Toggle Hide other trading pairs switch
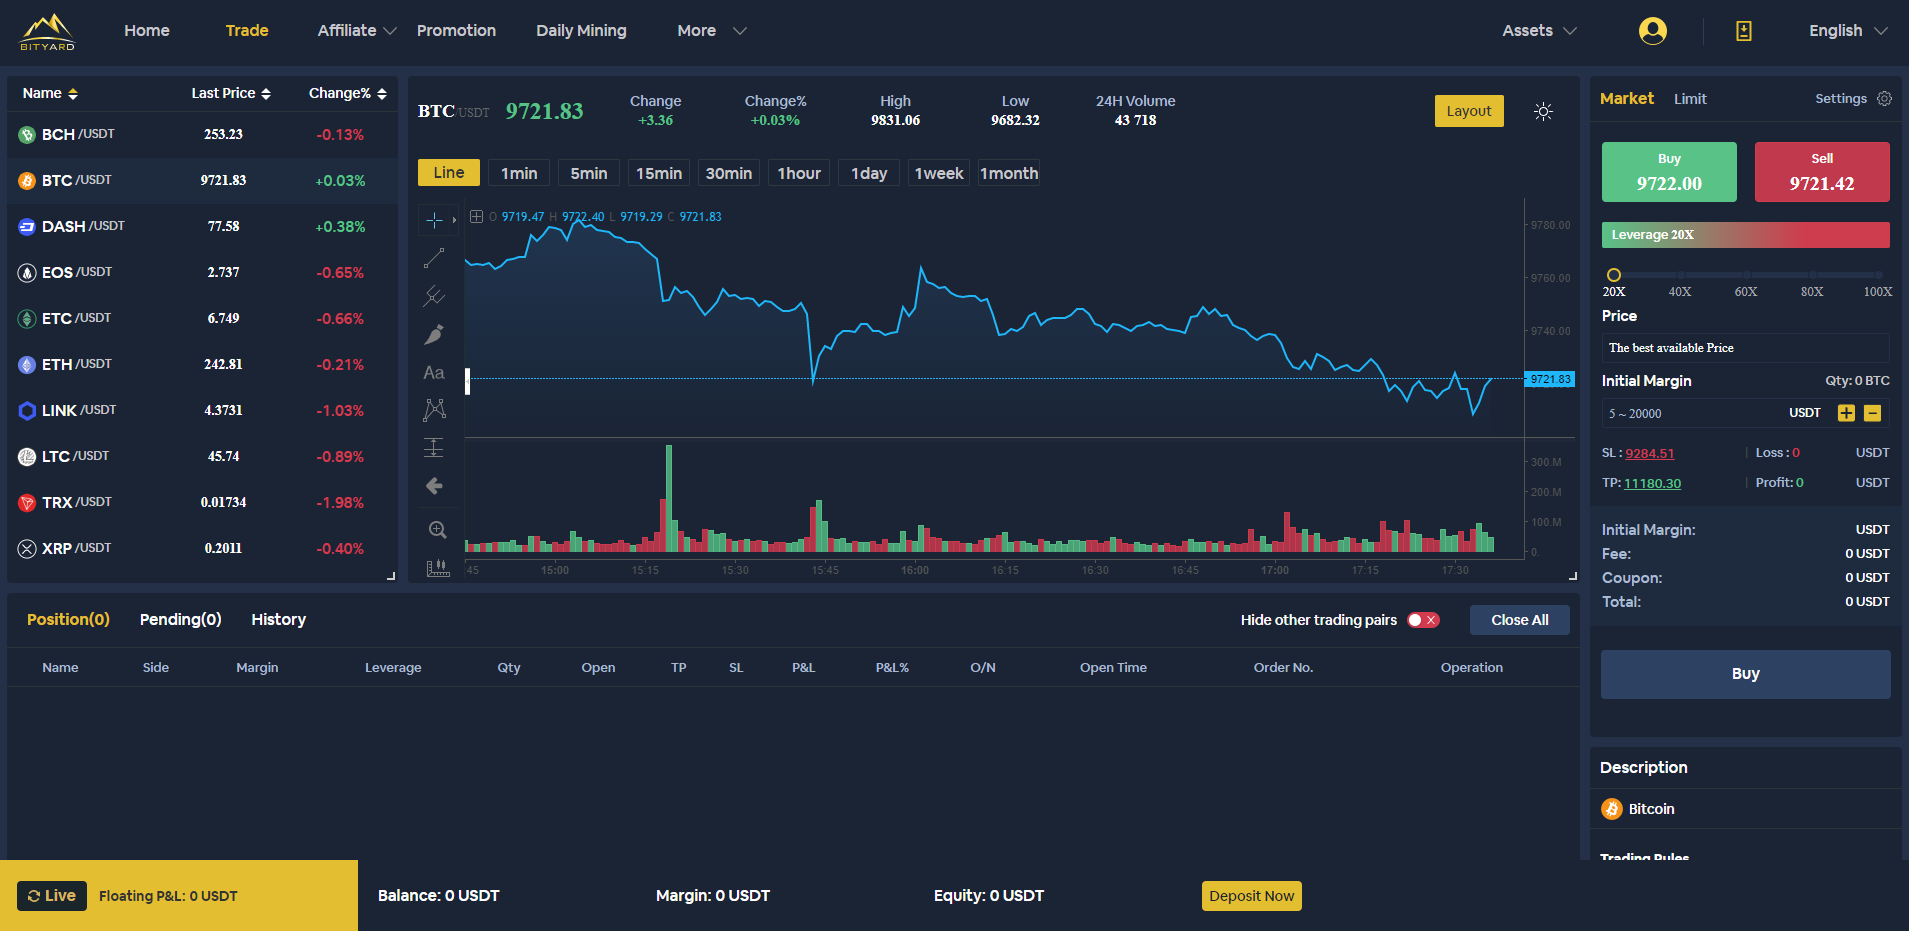The height and width of the screenshot is (931, 1909). pos(1423,620)
